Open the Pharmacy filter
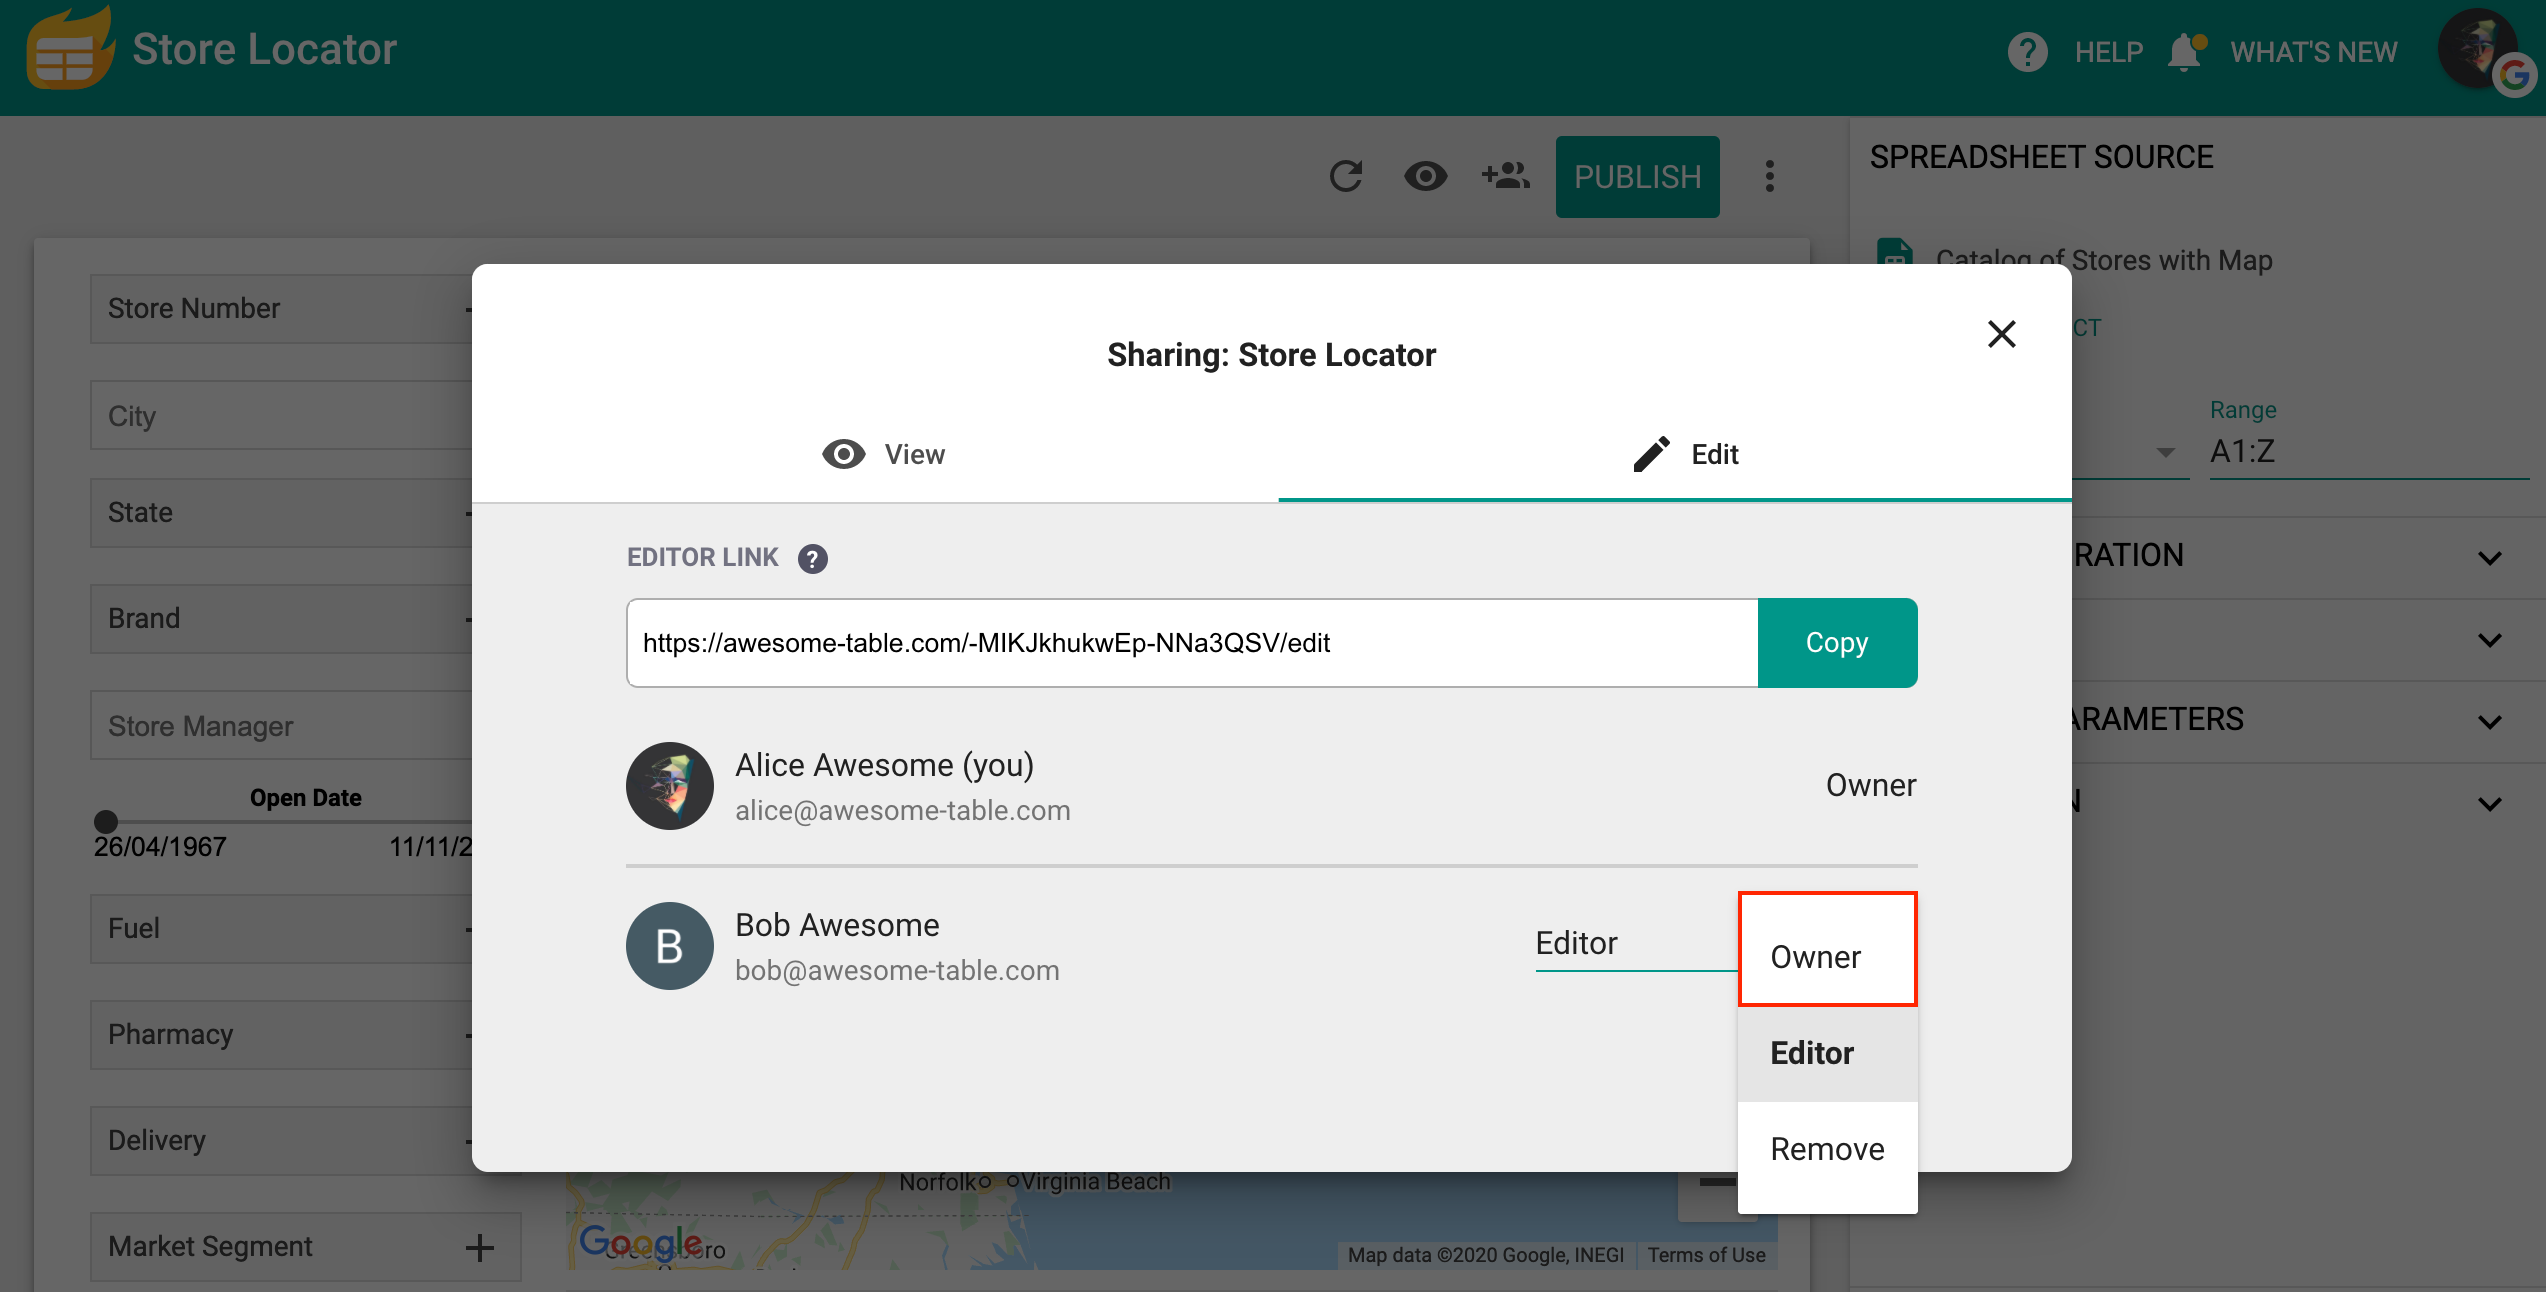This screenshot has height=1292, width=2546. click(x=281, y=1035)
